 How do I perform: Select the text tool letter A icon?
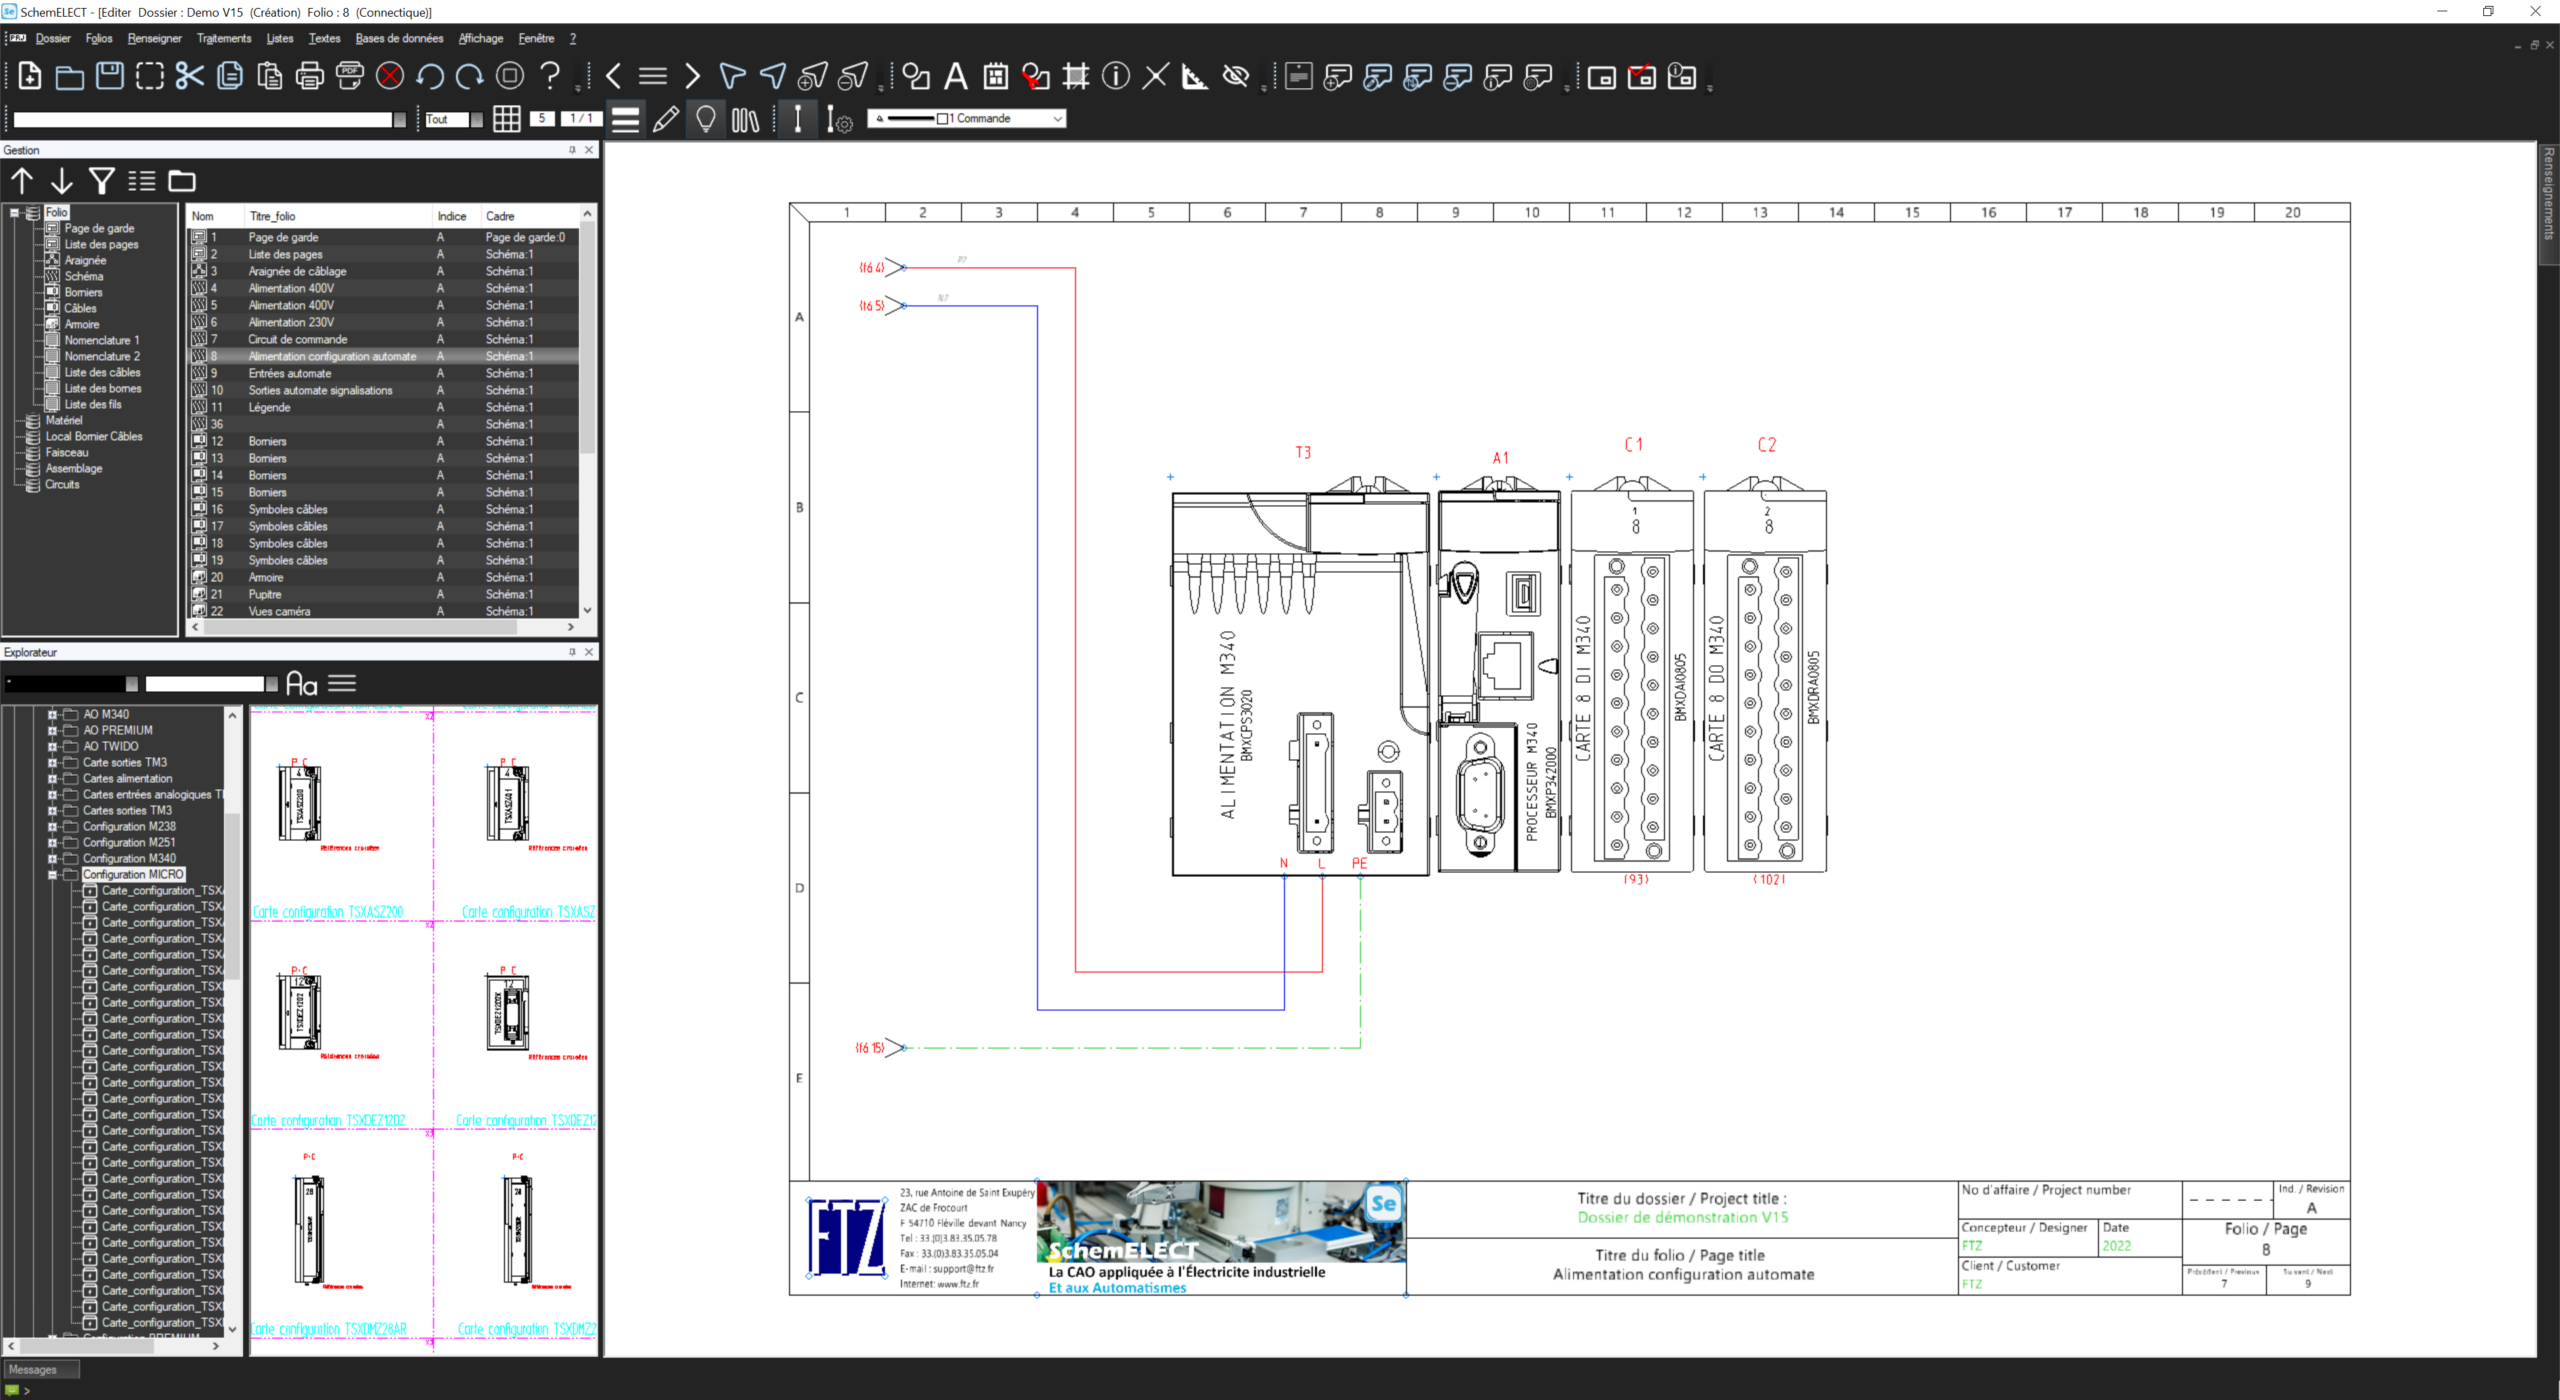coord(955,76)
